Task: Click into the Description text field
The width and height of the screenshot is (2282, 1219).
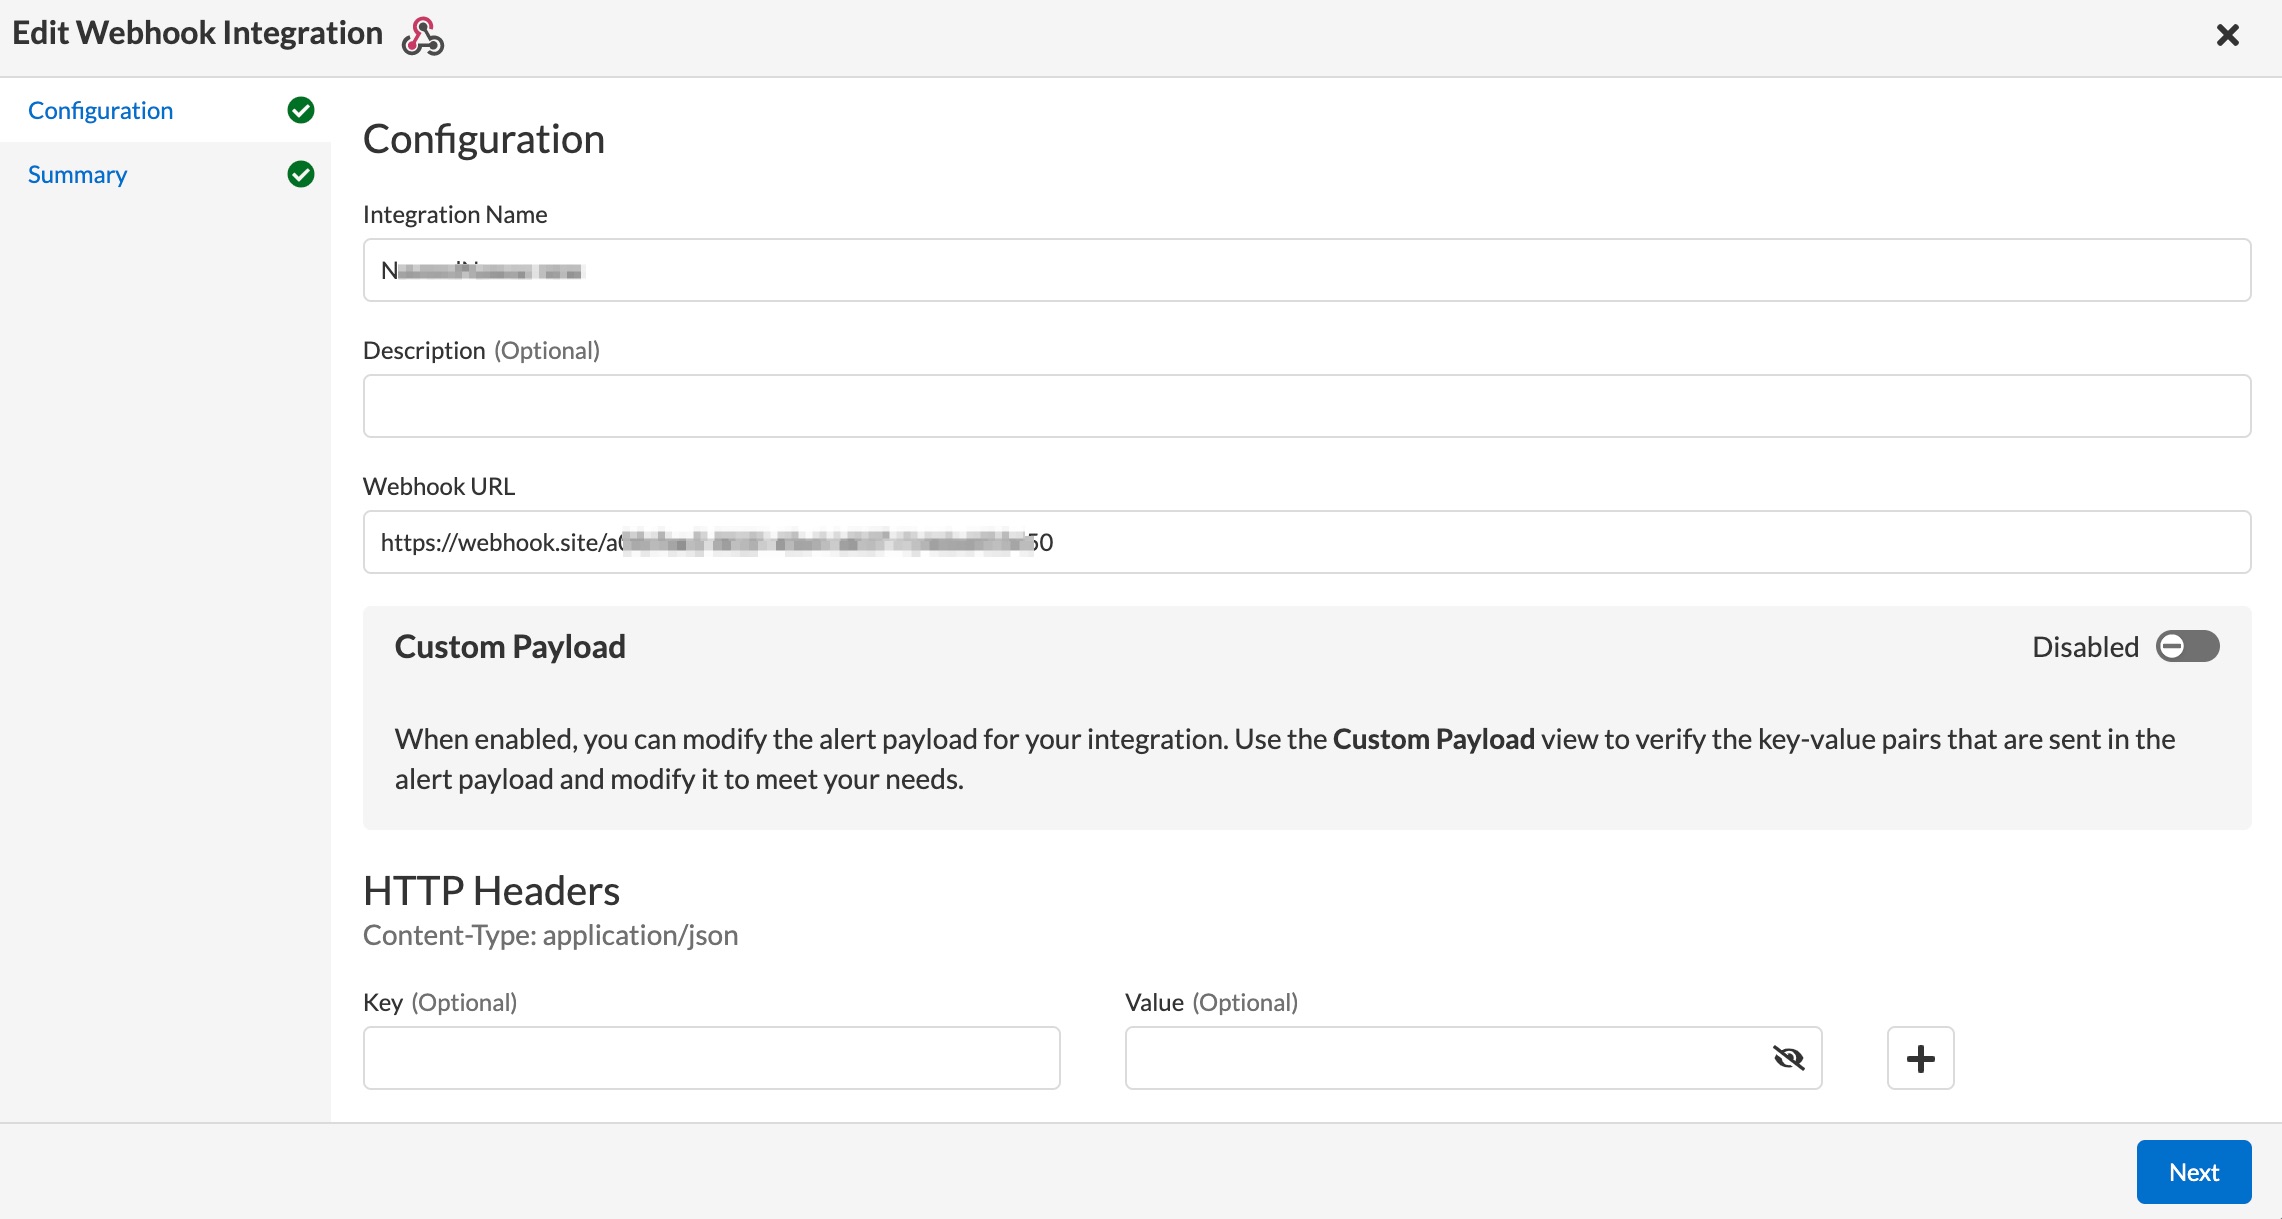Action: 1306,406
